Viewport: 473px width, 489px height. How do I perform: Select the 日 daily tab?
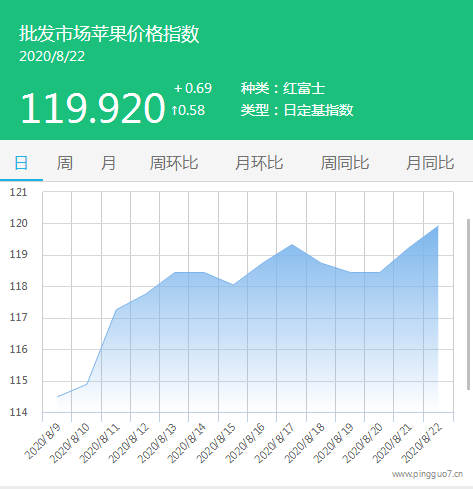pyautogui.click(x=21, y=163)
